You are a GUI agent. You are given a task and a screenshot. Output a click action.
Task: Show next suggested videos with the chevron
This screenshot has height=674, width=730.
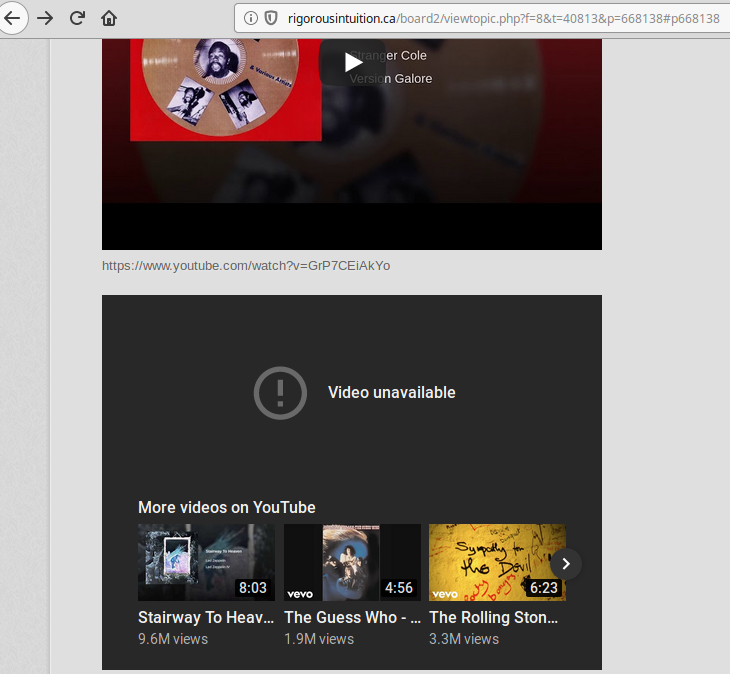[x=566, y=564]
